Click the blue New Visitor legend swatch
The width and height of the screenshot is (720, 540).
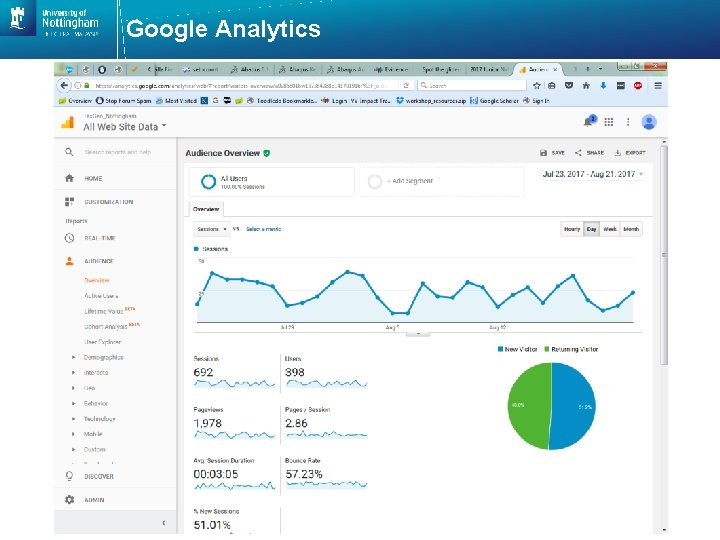[x=501, y=349]
